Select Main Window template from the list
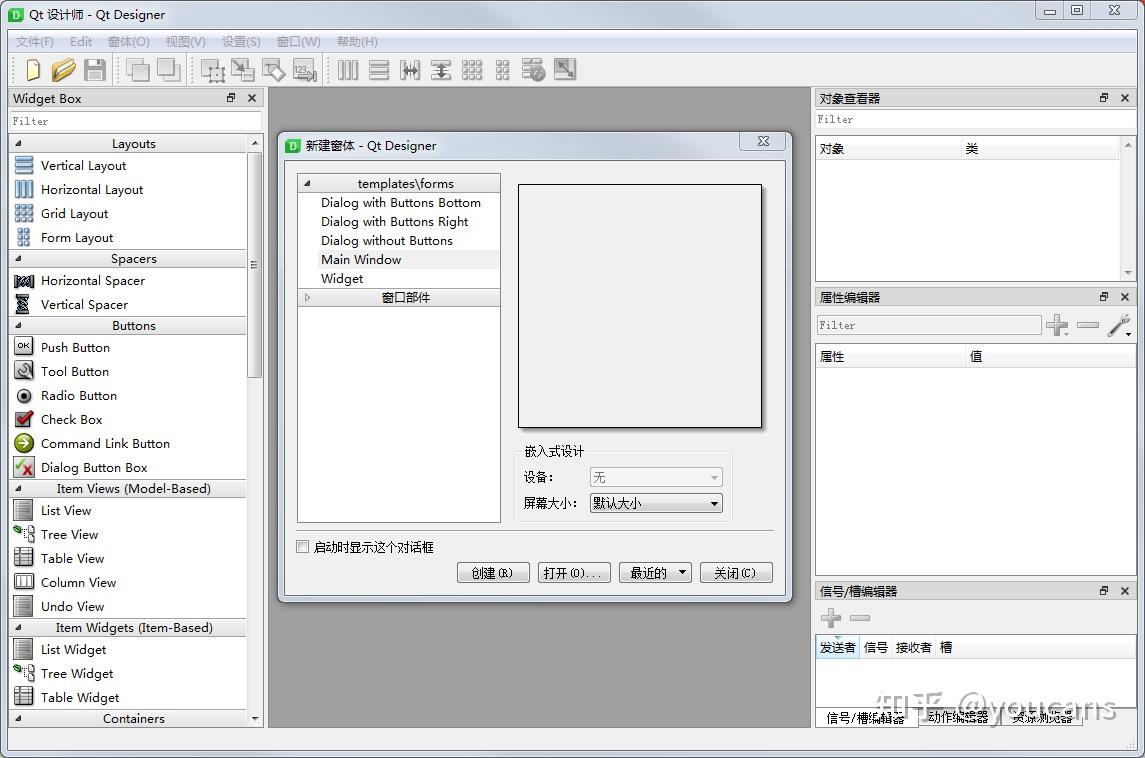The image size is (1145, 758). pos(361,259)
